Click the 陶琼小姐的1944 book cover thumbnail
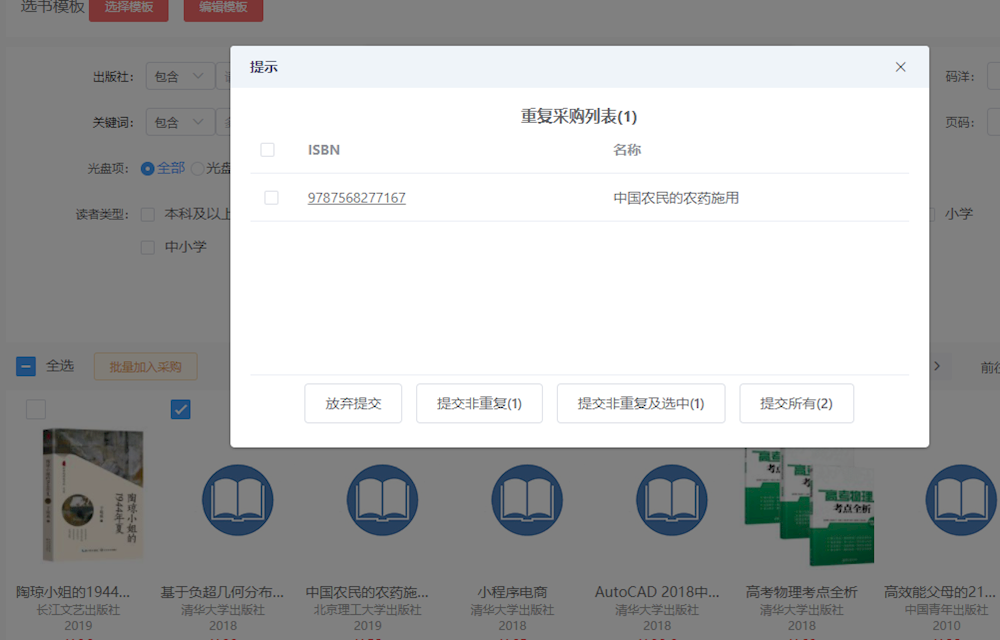Image resolution: width=1000 pixels, height=640 pixels. (92, 493)
